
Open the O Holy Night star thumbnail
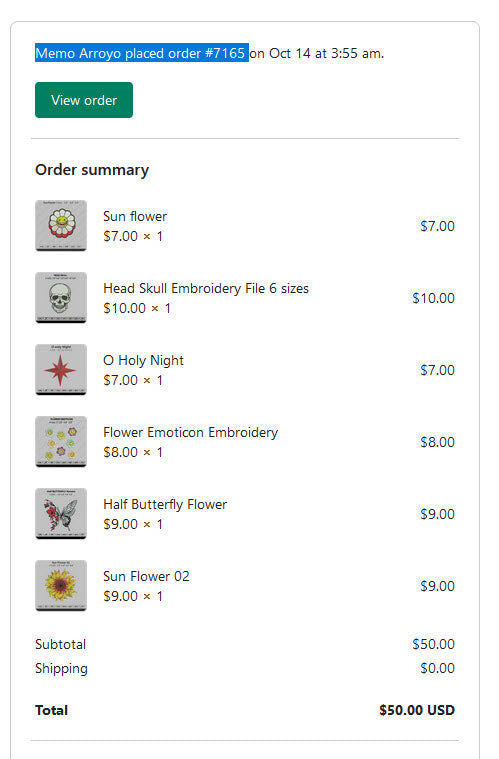point(61,370)
